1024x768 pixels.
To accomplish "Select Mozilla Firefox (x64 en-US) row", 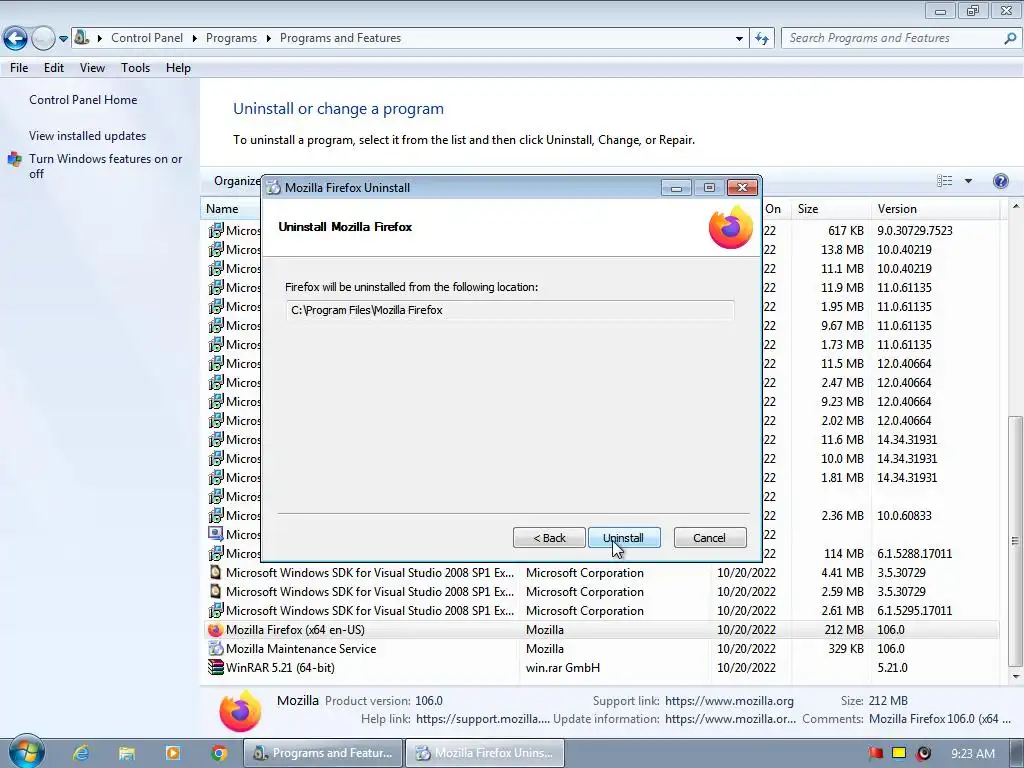I will (x=602, y=630).
